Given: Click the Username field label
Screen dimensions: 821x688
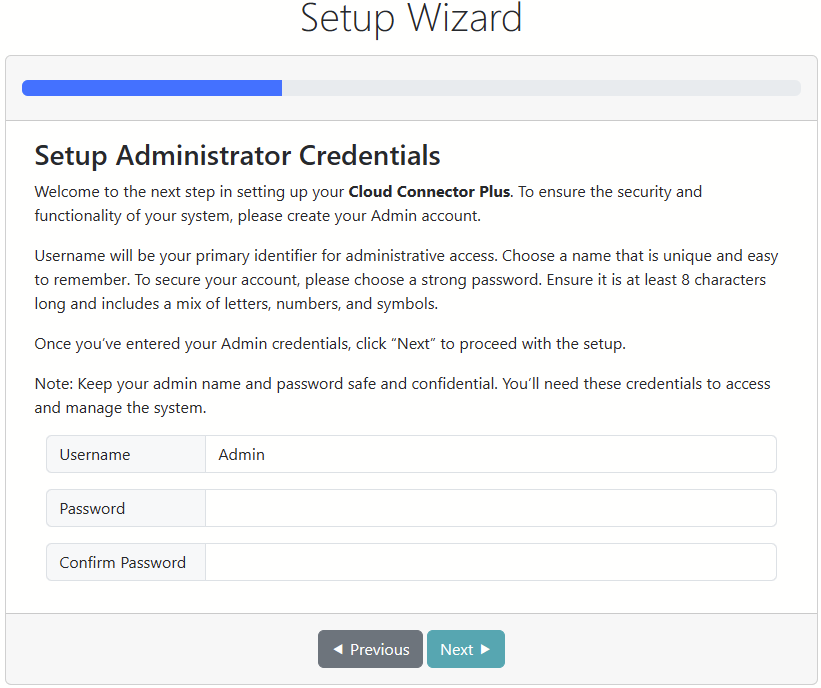Looking at the screenshot, I should 95,455.
